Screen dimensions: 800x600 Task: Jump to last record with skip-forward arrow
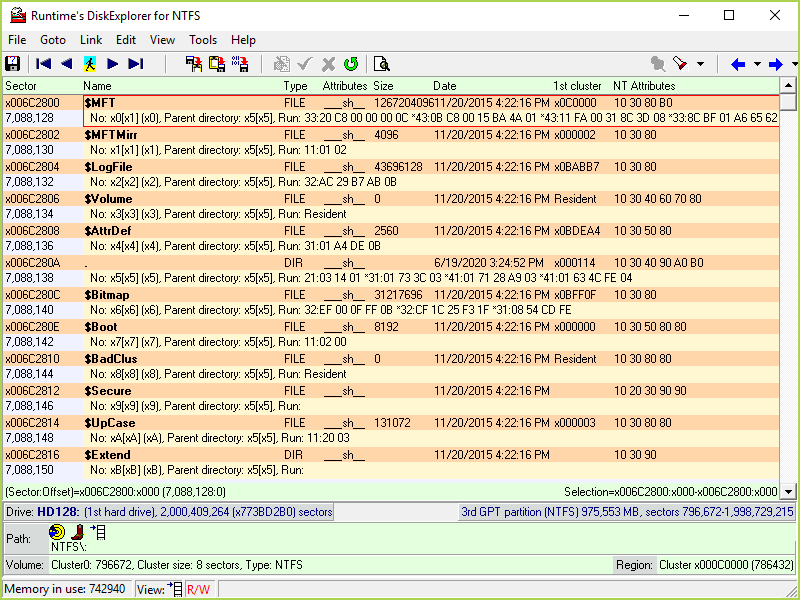click(x=136, y=64)
